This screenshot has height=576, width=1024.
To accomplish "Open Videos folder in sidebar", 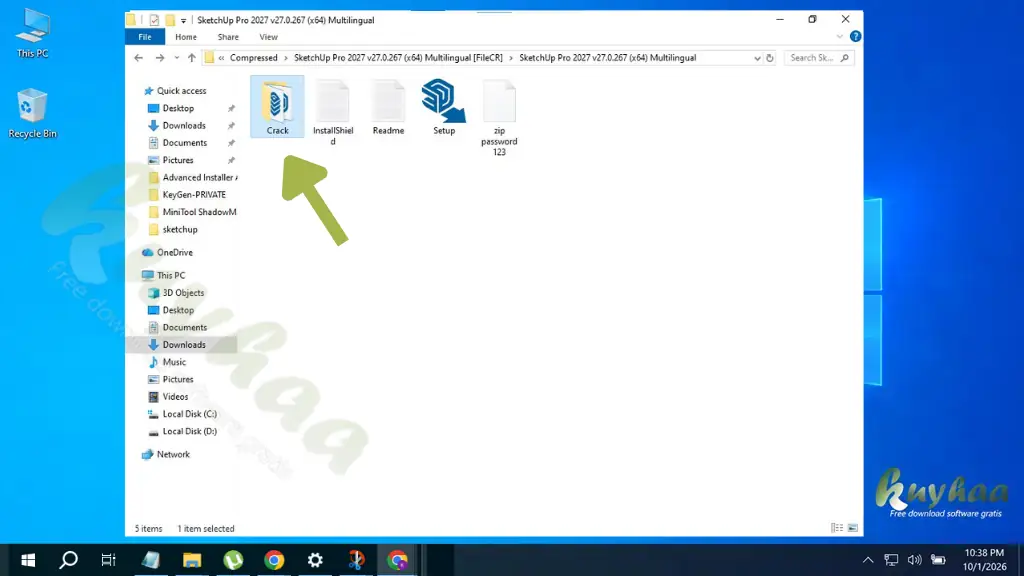I will click(x=168, y=397).
